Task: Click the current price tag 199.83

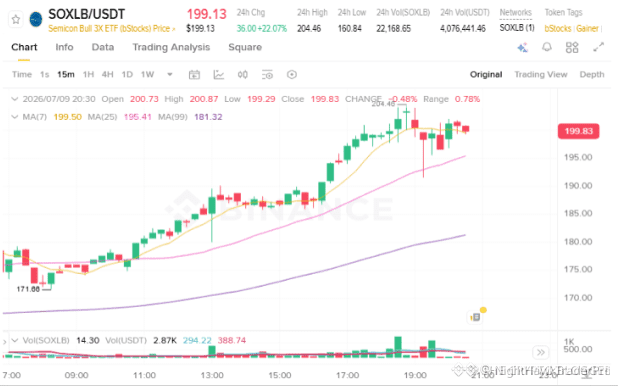Action: point(578,131)
